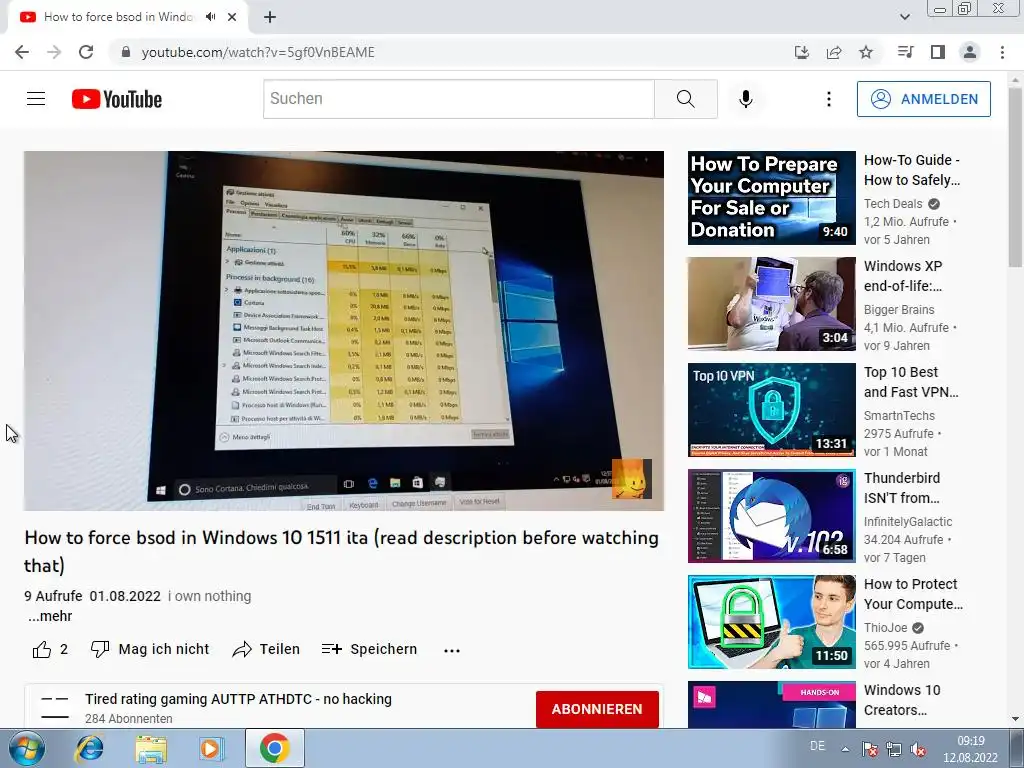
Task: Click the forward navigation arrow
Action: click(x=54, y=52)
